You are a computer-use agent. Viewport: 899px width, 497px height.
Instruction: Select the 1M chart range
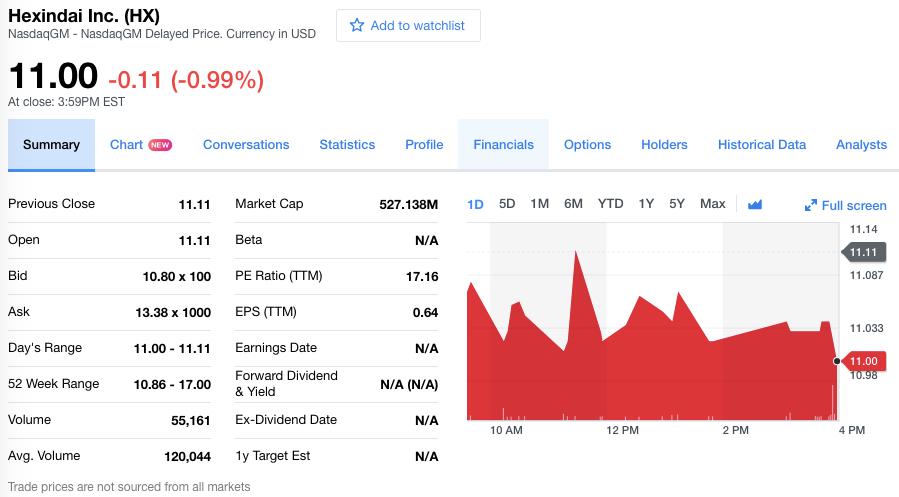coord(540,204)
